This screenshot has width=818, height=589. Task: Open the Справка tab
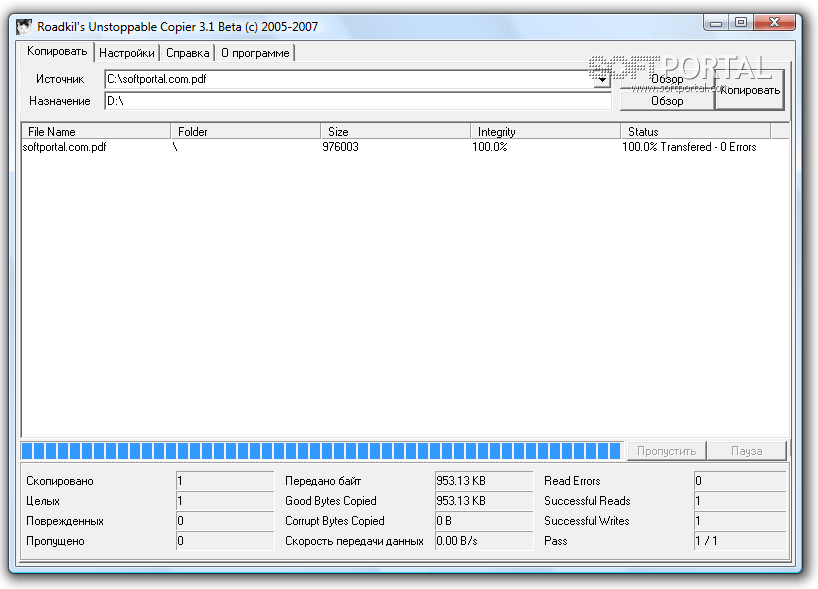[x=187, y=53]
